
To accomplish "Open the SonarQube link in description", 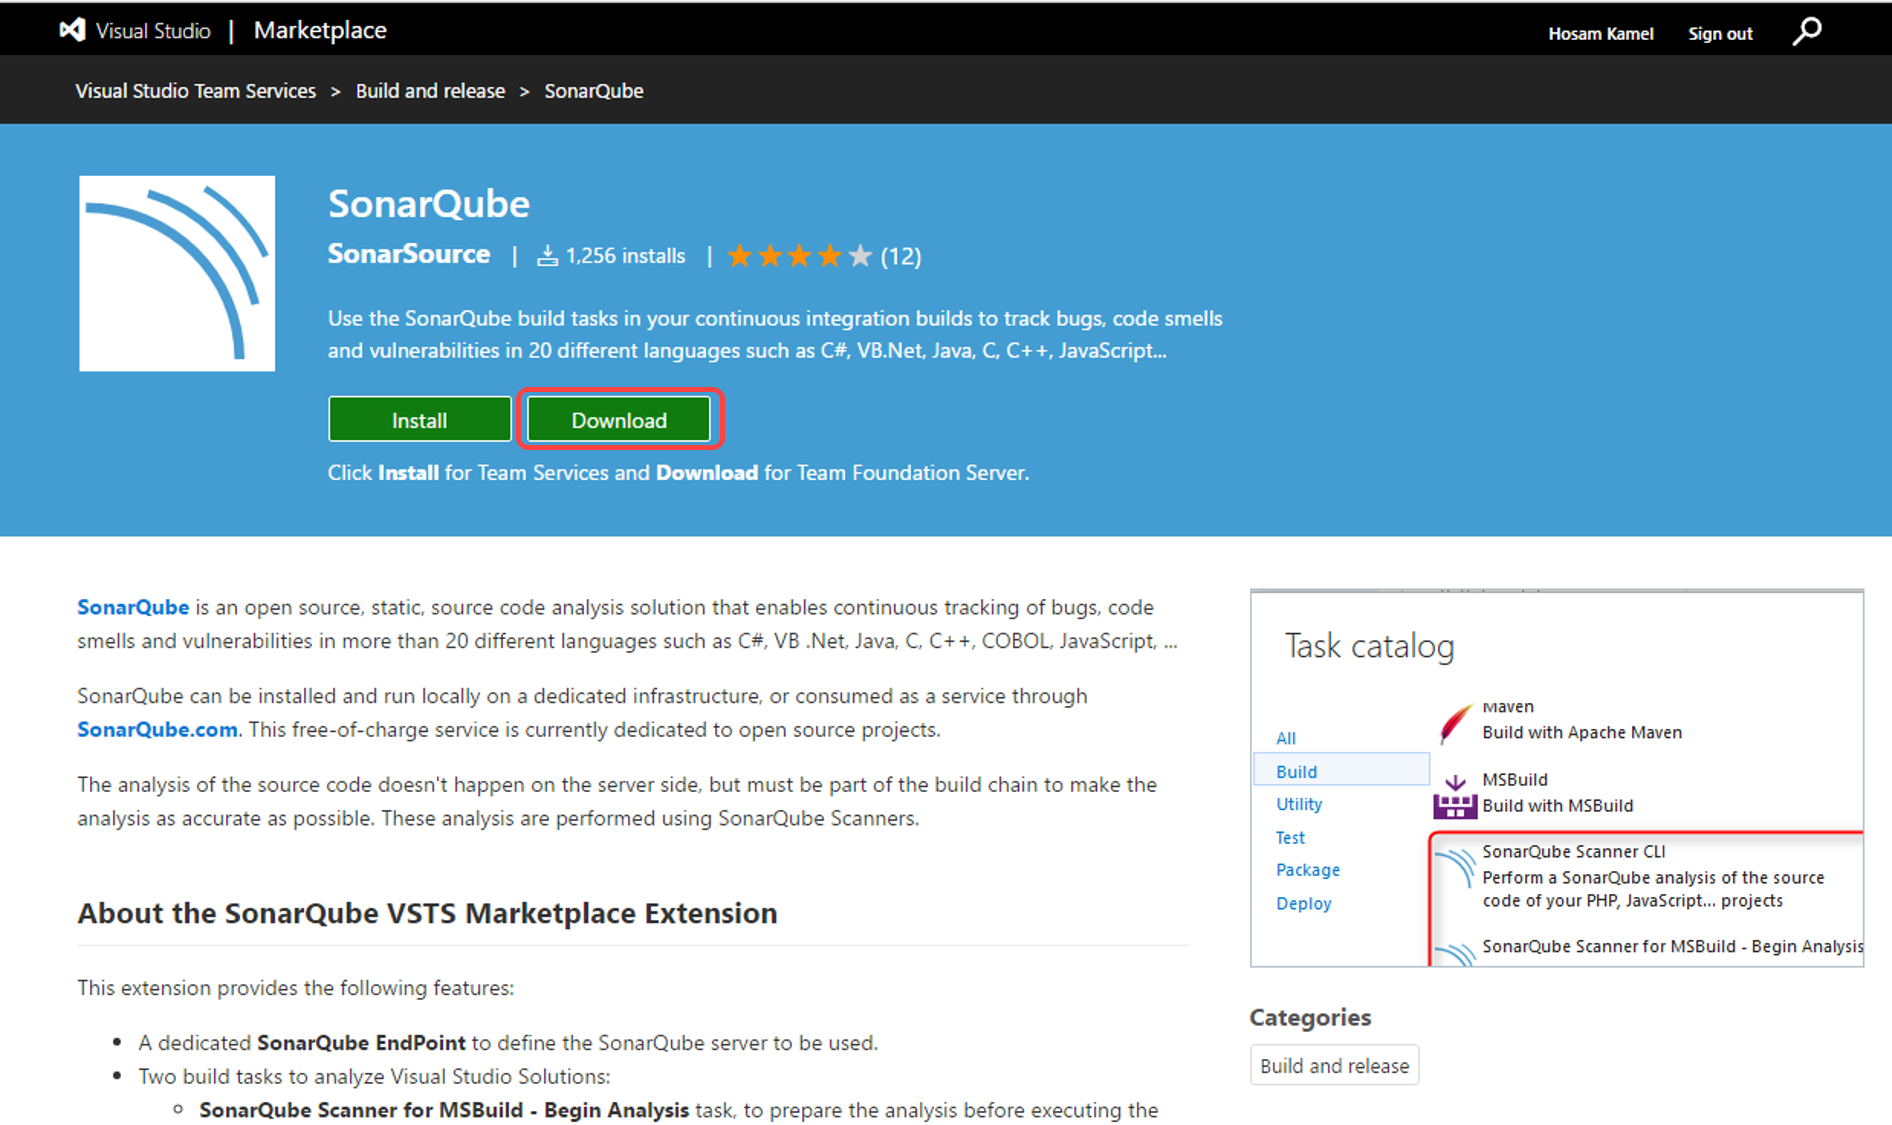I will (x=133, y=607).
